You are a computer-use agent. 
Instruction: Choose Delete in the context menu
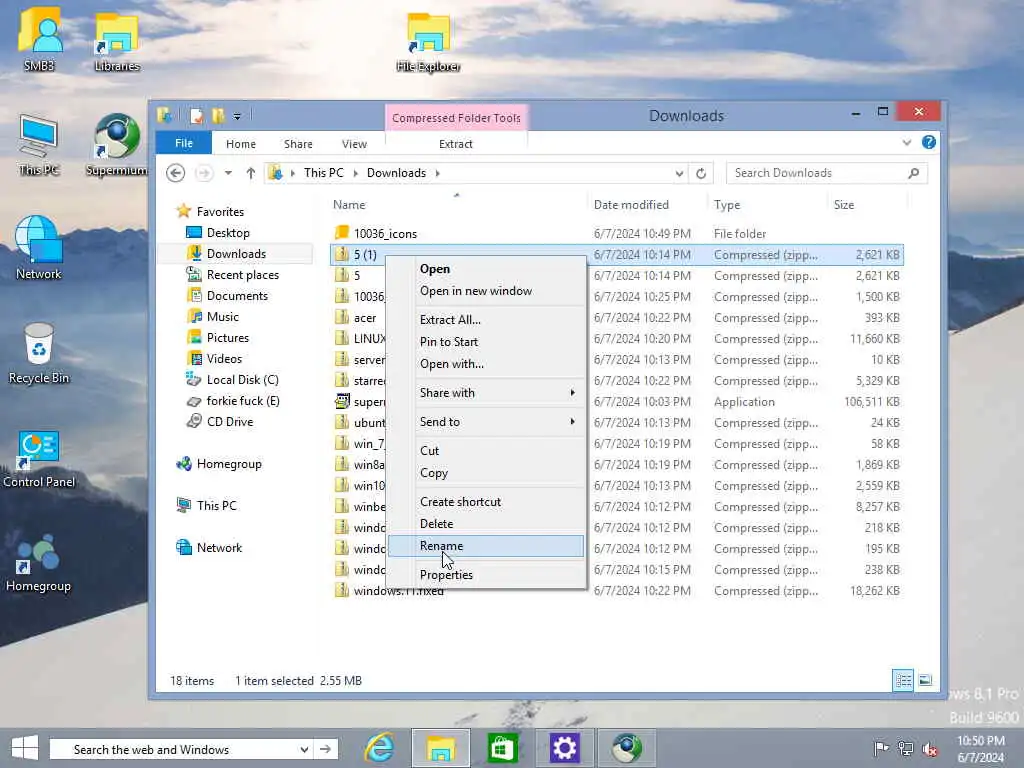pos(487,524)
